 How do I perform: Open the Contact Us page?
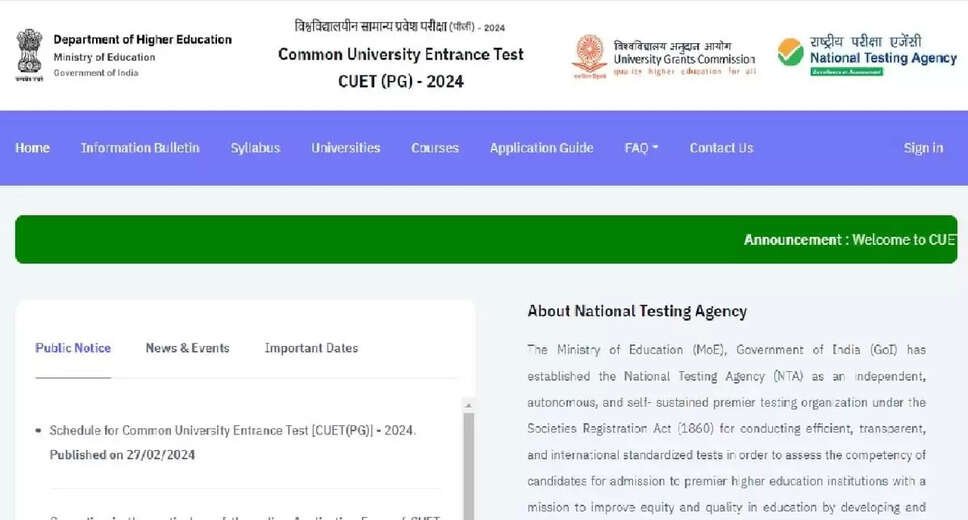click(722, 148)
